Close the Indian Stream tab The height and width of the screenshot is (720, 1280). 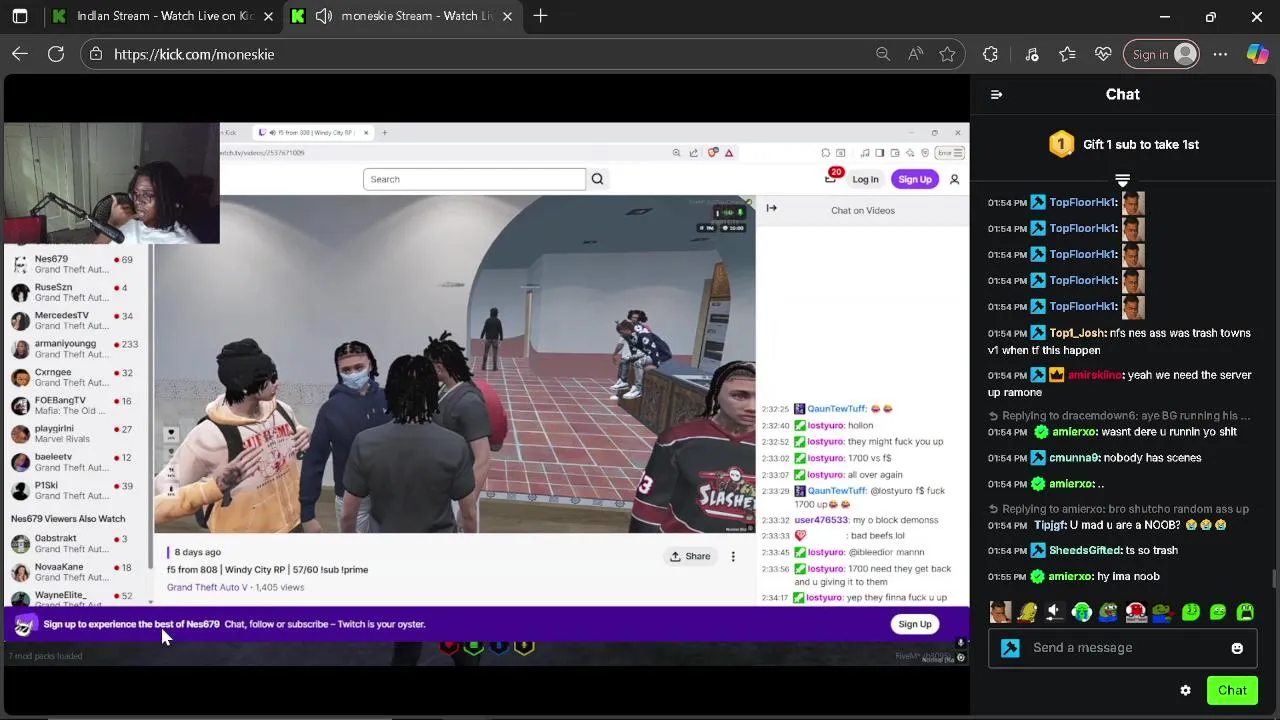coord(268,16)
